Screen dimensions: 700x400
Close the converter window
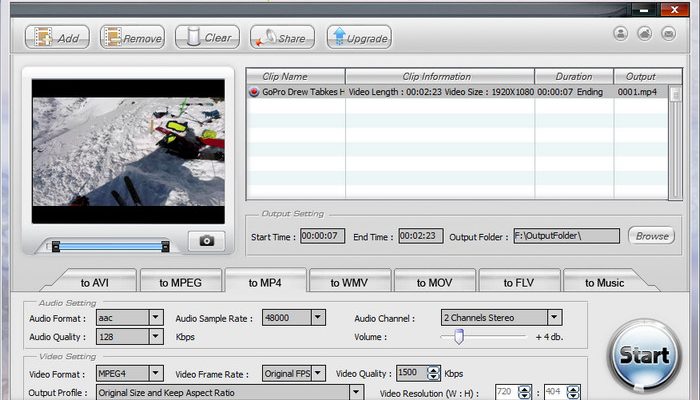[x=675, y=10]
